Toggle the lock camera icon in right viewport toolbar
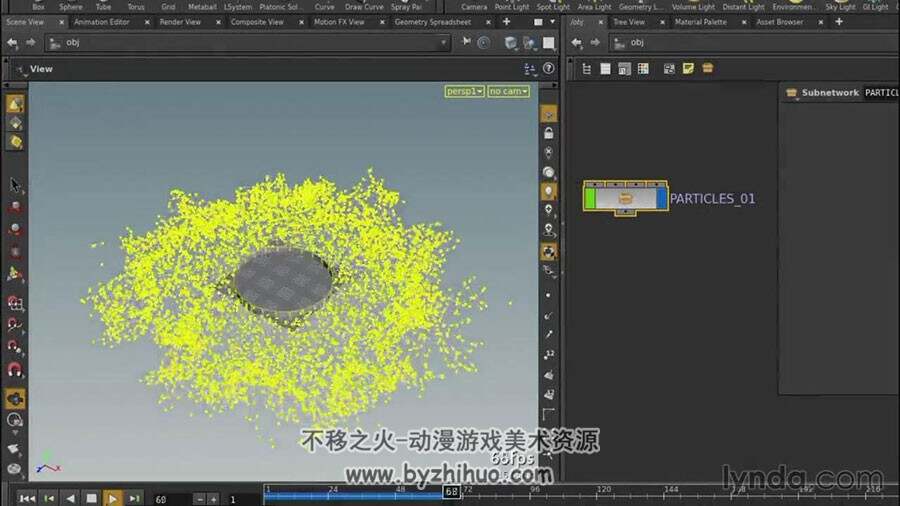The height and width of the screenshot is (506, 900). coord(549,133)
